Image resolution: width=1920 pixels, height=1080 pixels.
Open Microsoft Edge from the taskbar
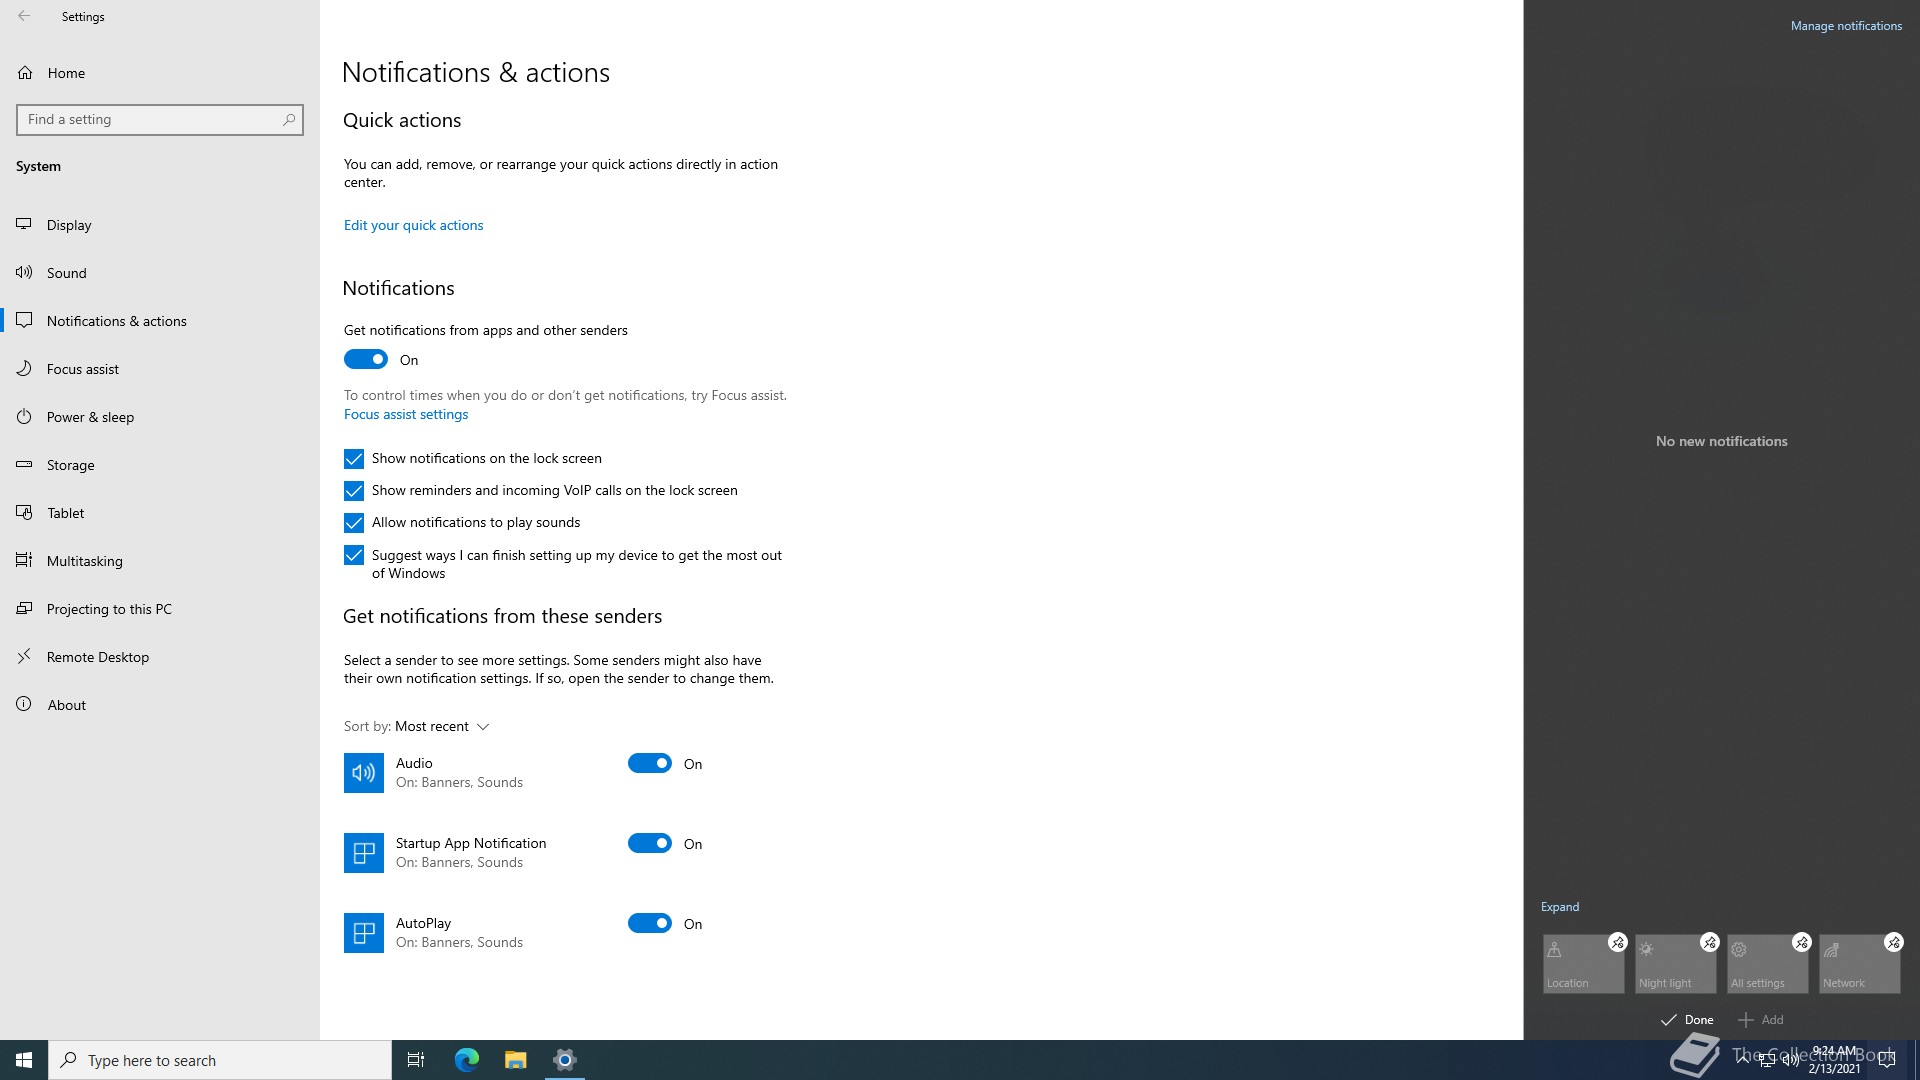[x=467, y=1060]
